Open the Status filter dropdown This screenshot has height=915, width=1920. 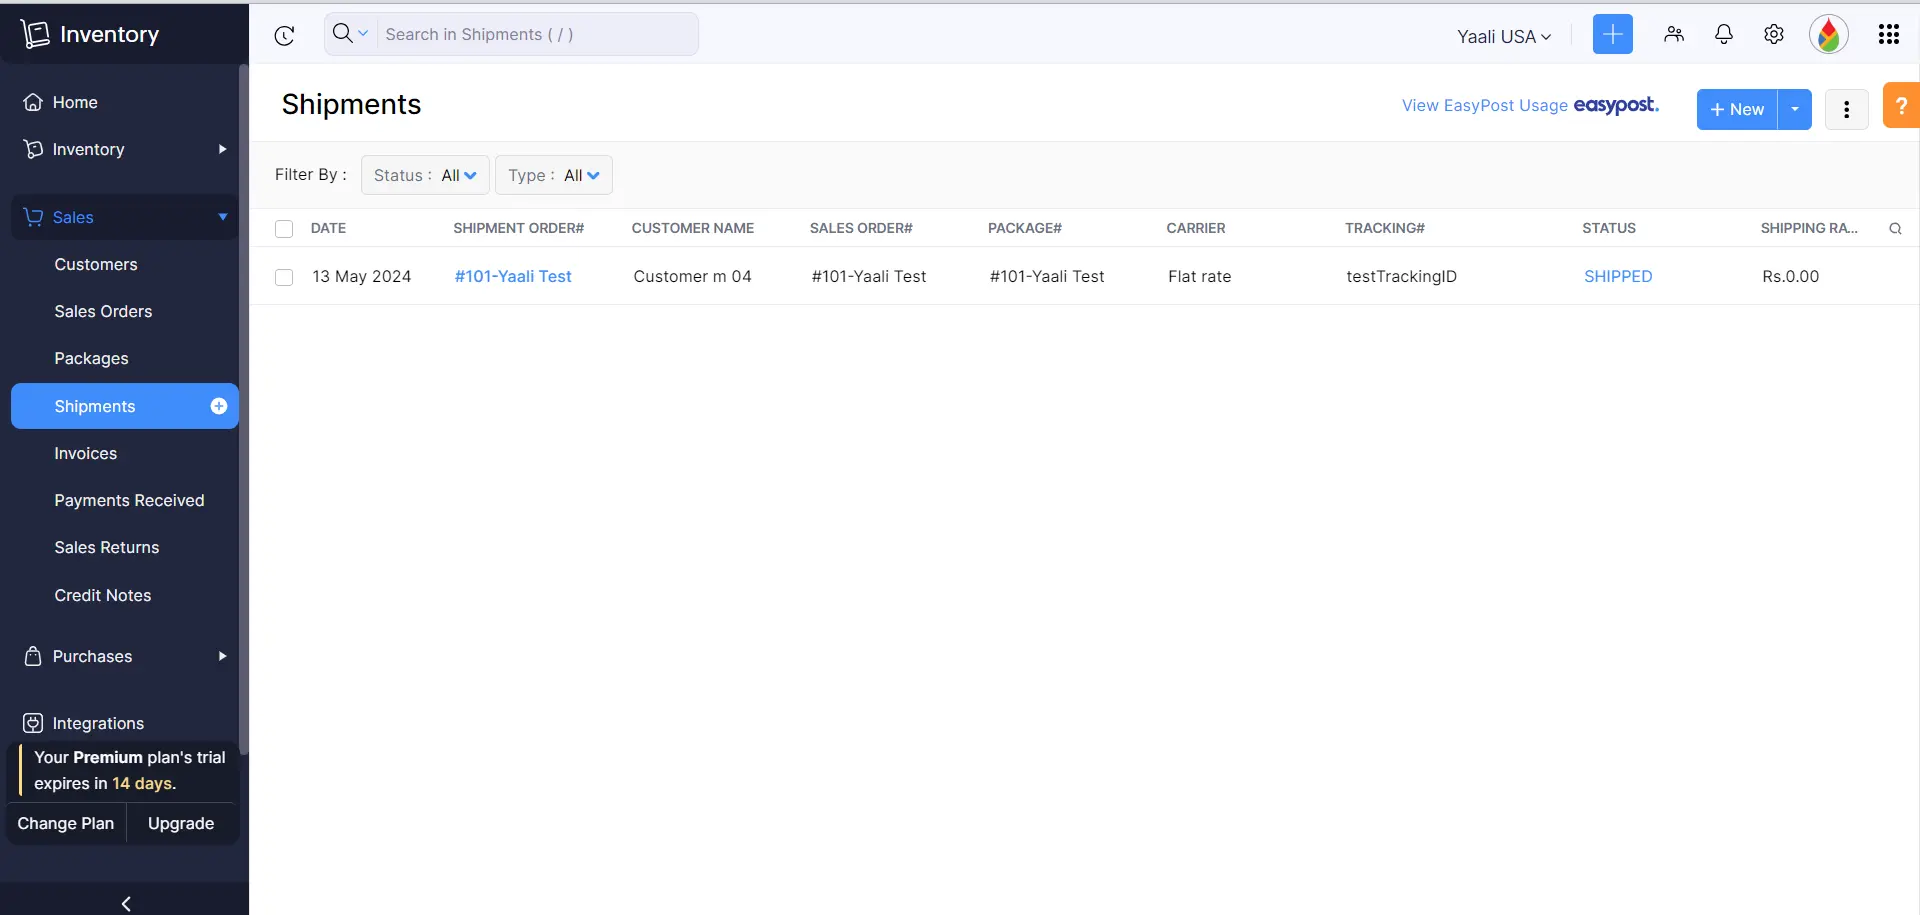424,174
